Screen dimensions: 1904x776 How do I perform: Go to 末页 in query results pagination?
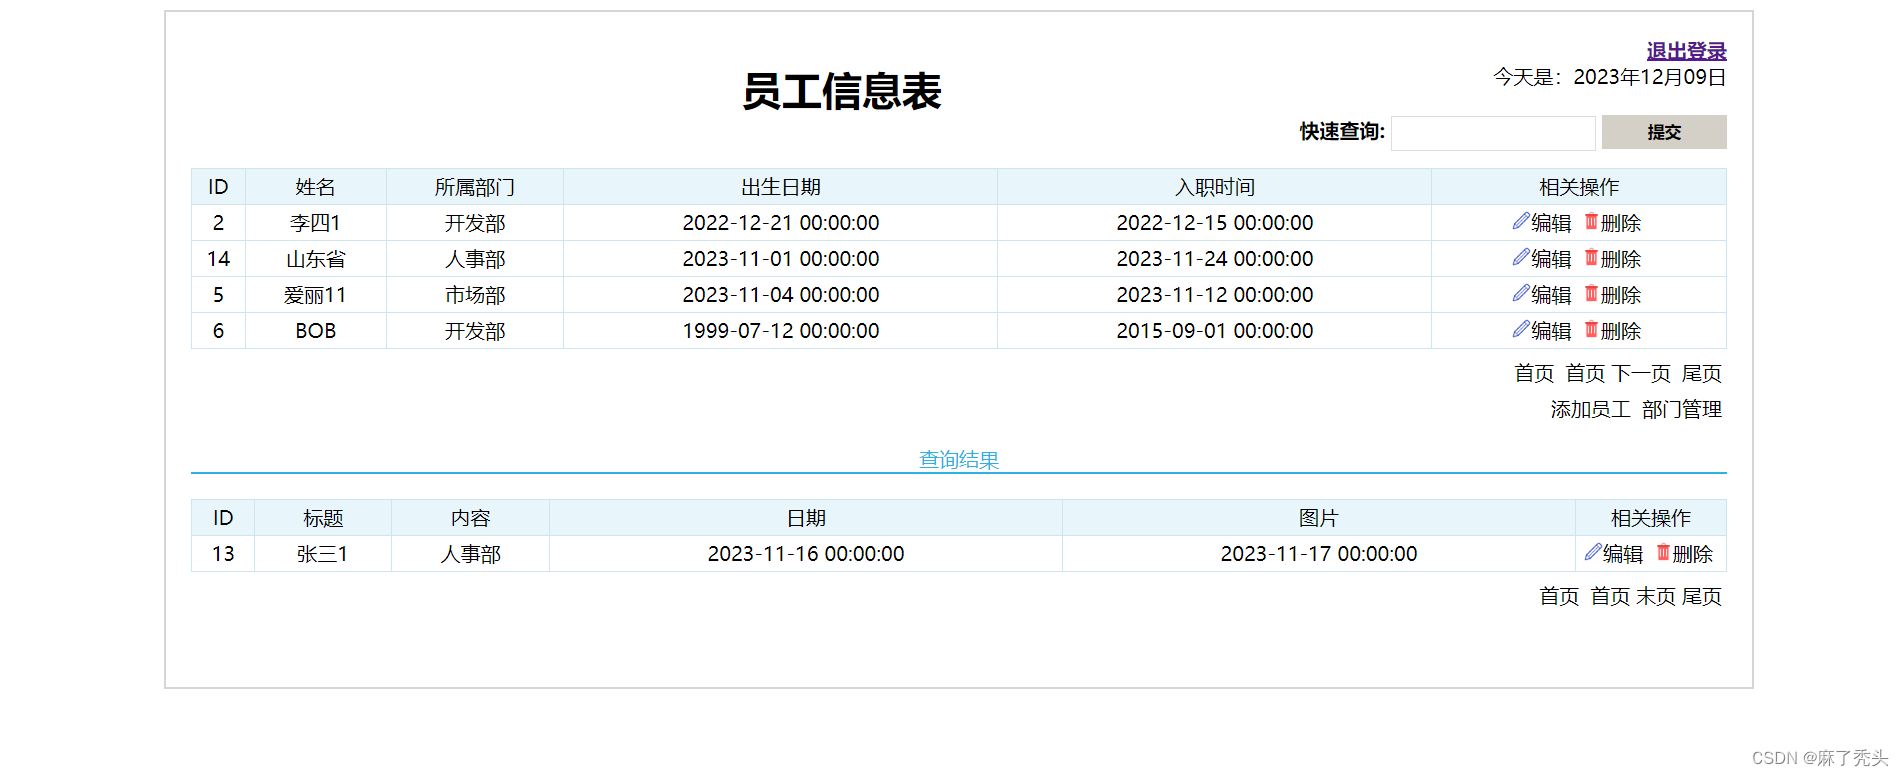click(1656, 596)
